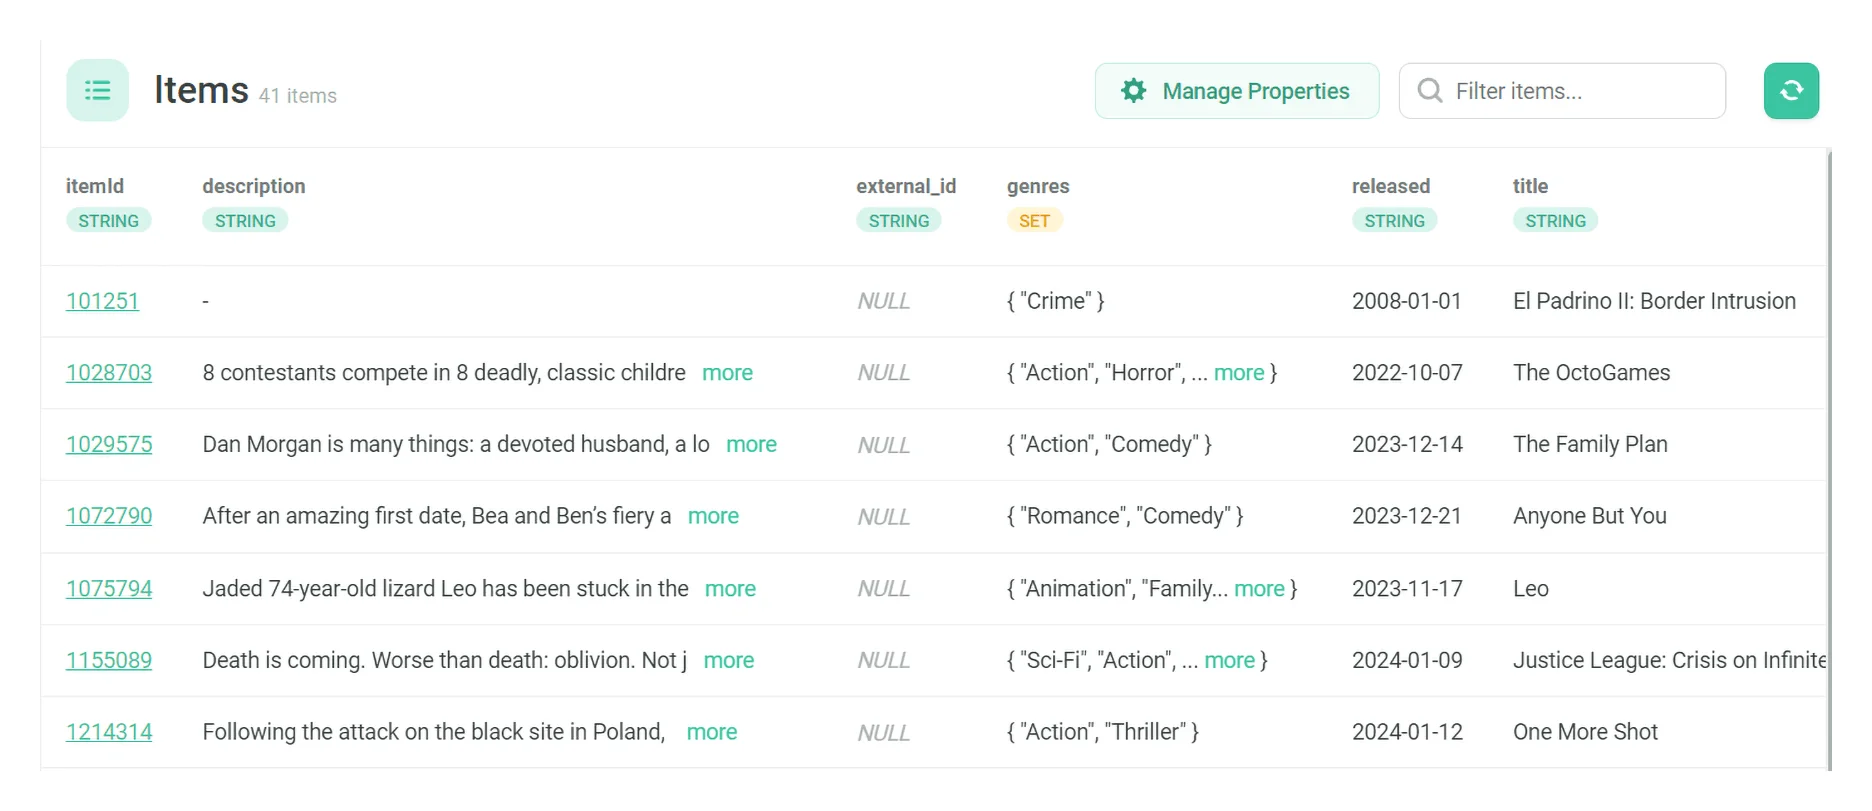Click the SET type badge under genres
Image resolution: width=1872 pixels, height=811 pixels.
pyautogui.click(x=1034, y=221)
